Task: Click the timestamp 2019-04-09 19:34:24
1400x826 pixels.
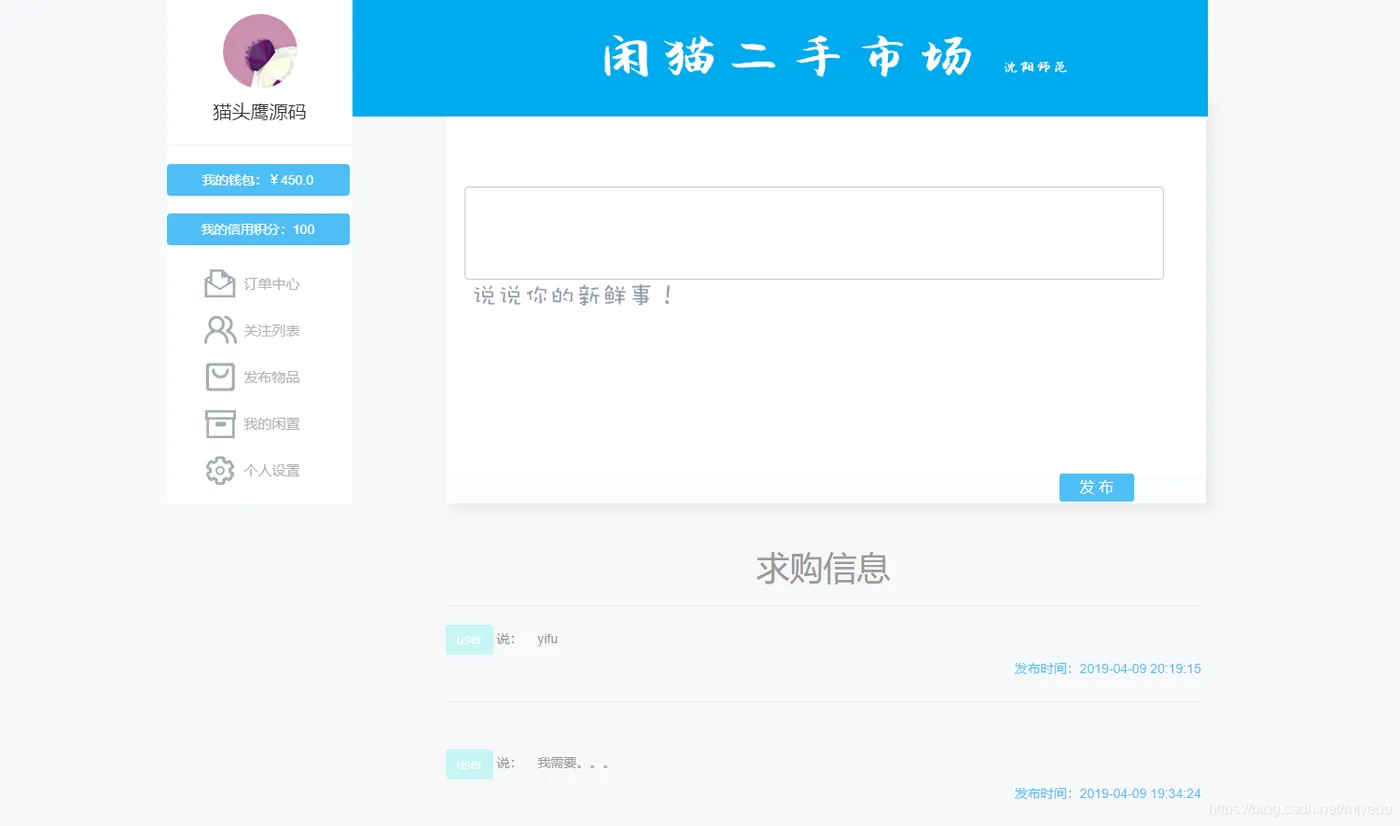Action: [x=1140, y=794]
